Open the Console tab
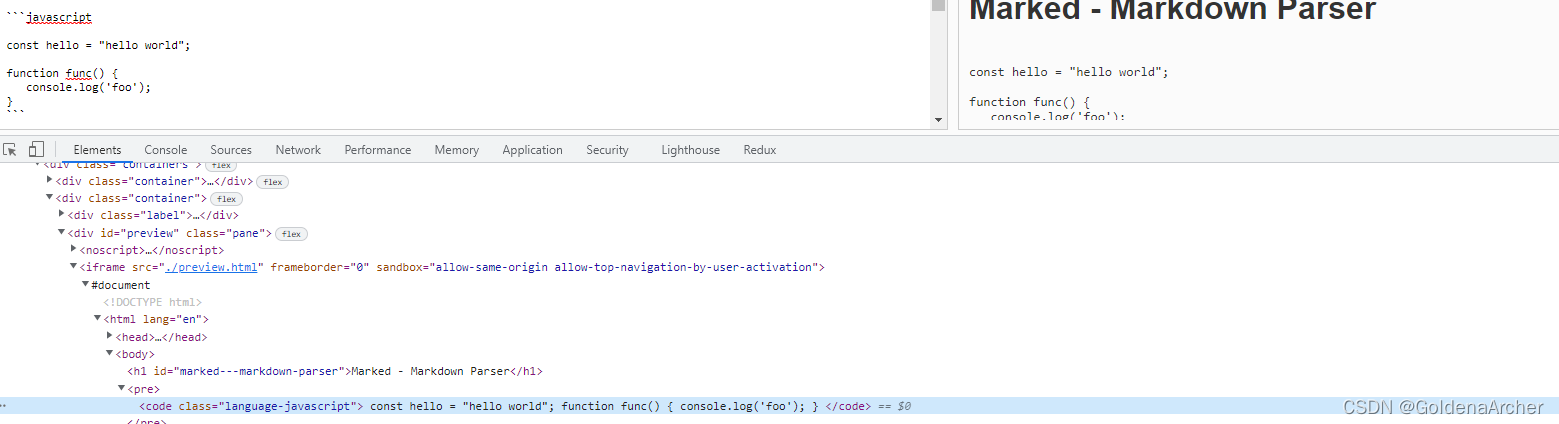This screenshot has height=424, width=1559. coord(166,150)
